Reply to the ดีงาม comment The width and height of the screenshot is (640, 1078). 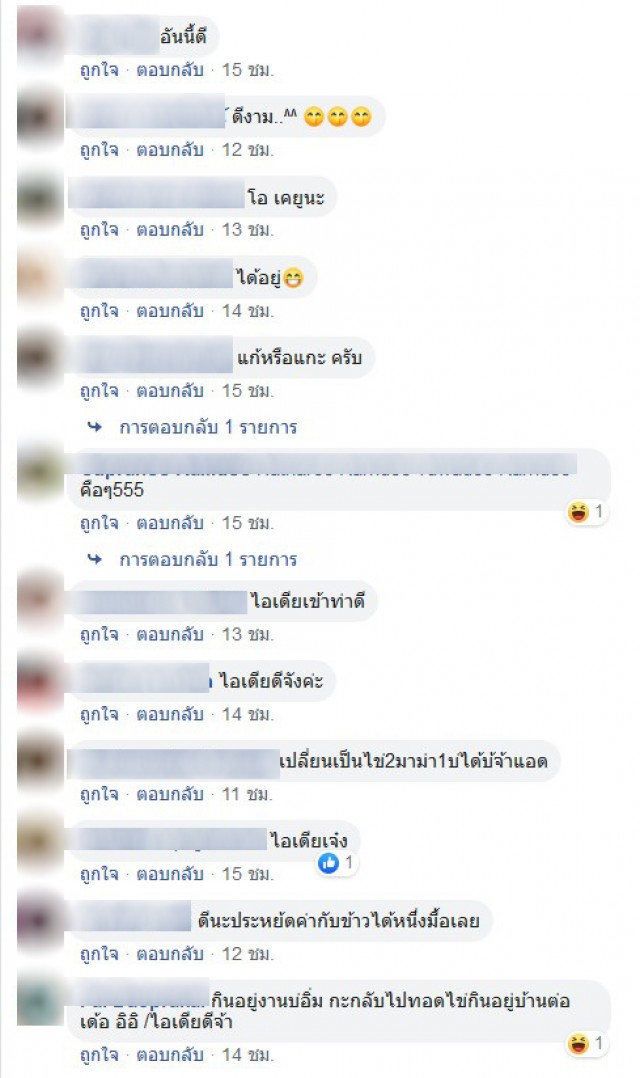click(170, 150)
